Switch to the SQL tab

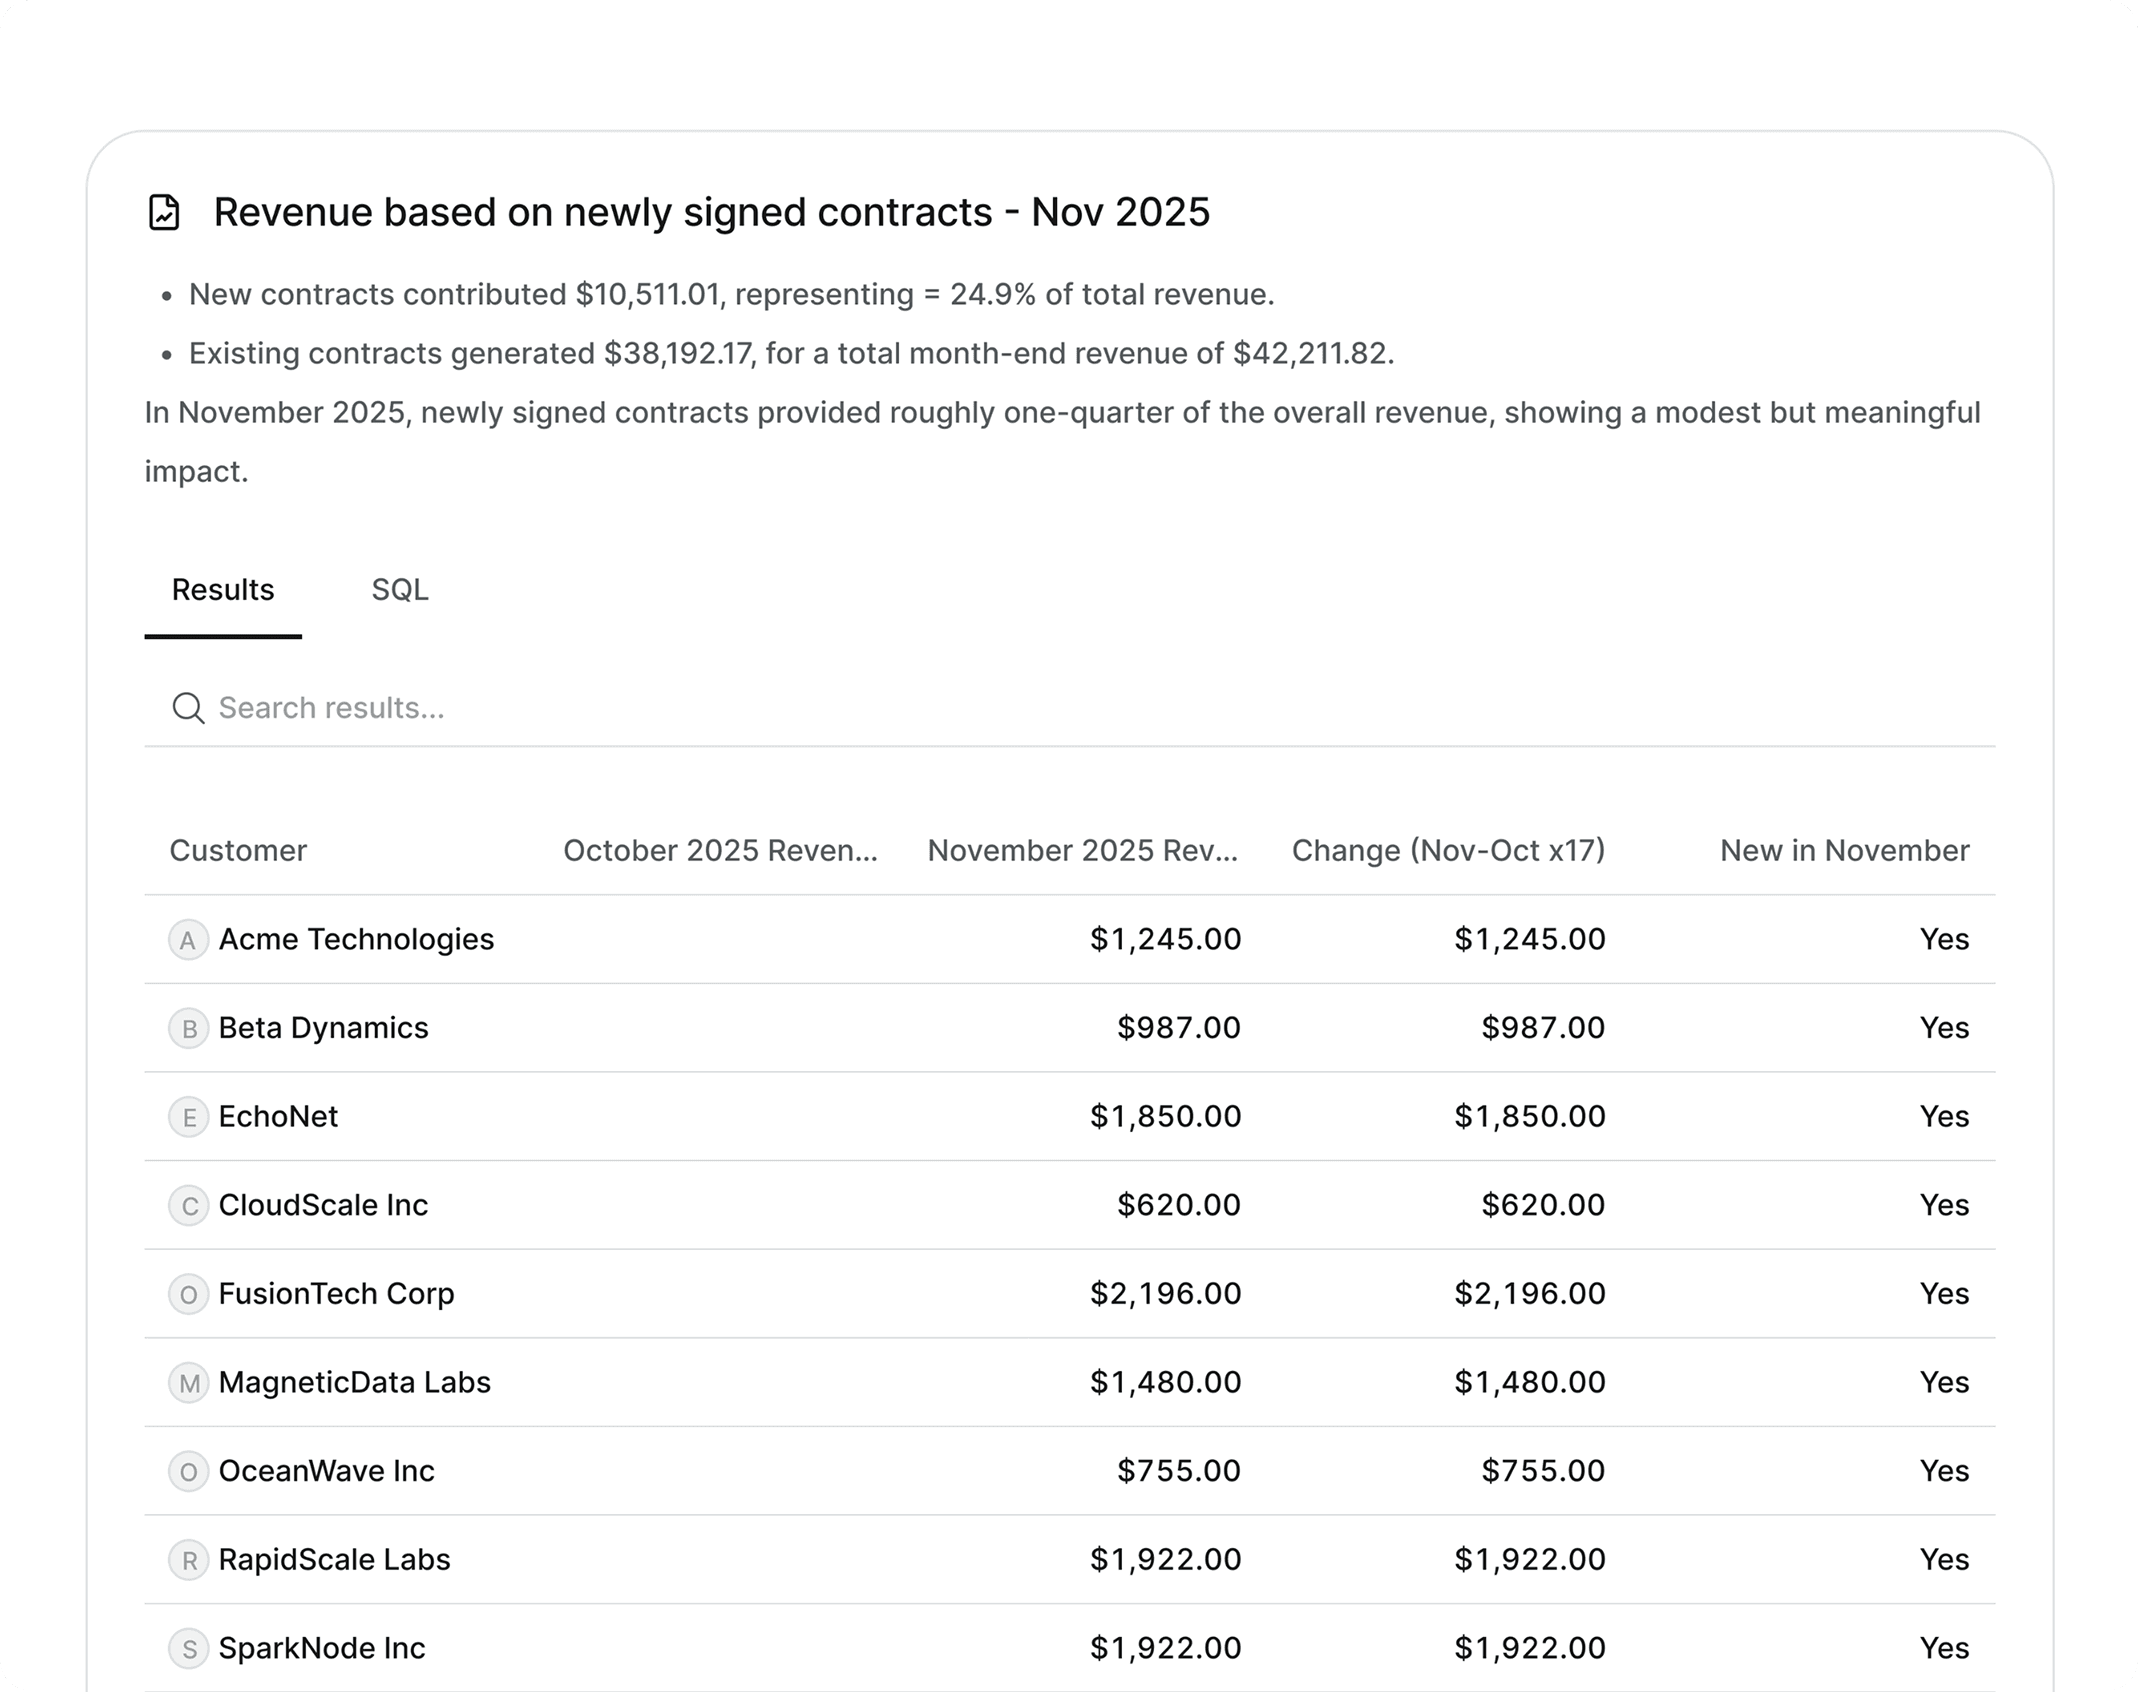click(400, 590)
